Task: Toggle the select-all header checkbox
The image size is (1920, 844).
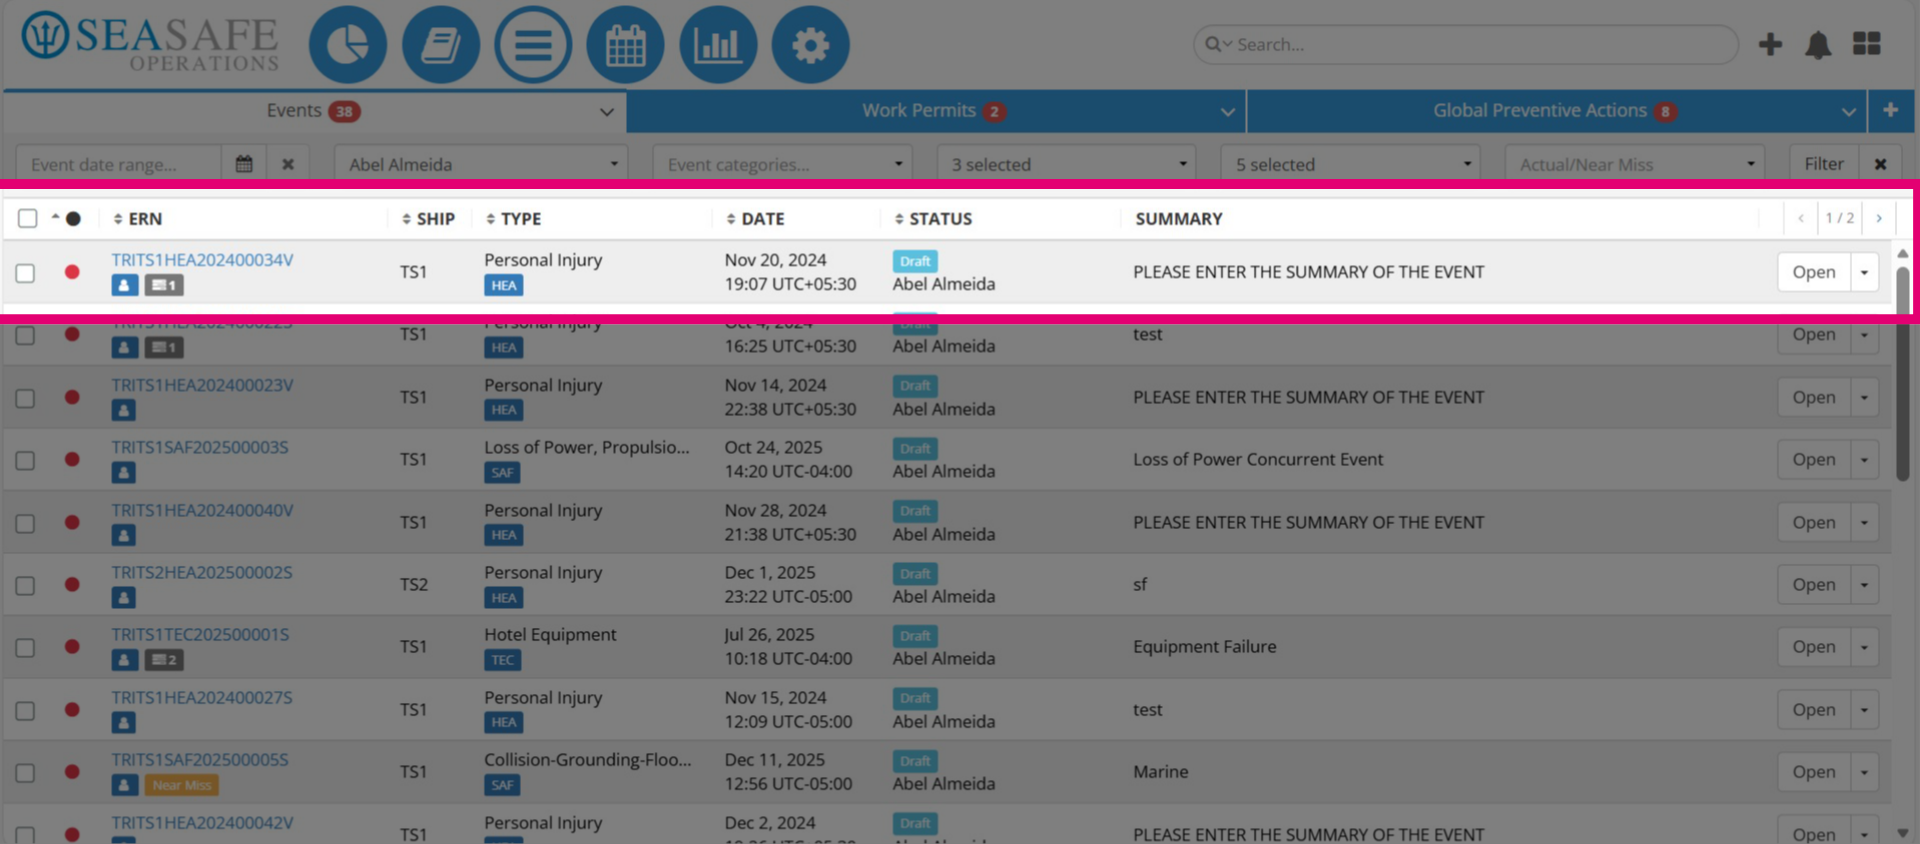Action: pyautogui.click(x=28, y=218)
